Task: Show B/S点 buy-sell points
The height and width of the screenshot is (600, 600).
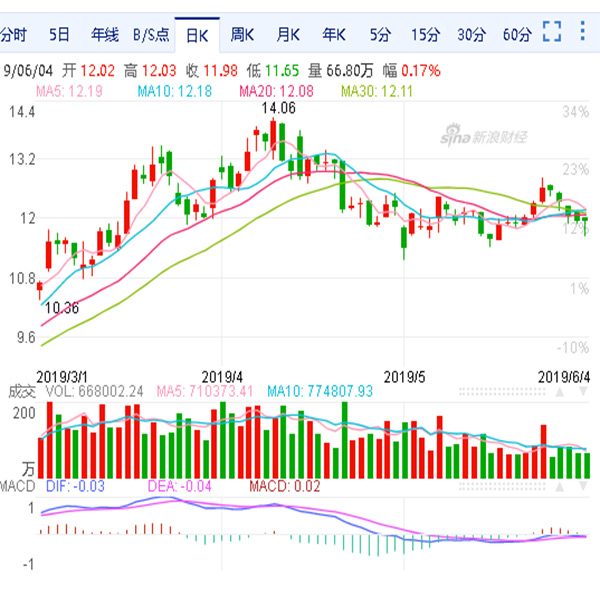Action: [151, 34]
